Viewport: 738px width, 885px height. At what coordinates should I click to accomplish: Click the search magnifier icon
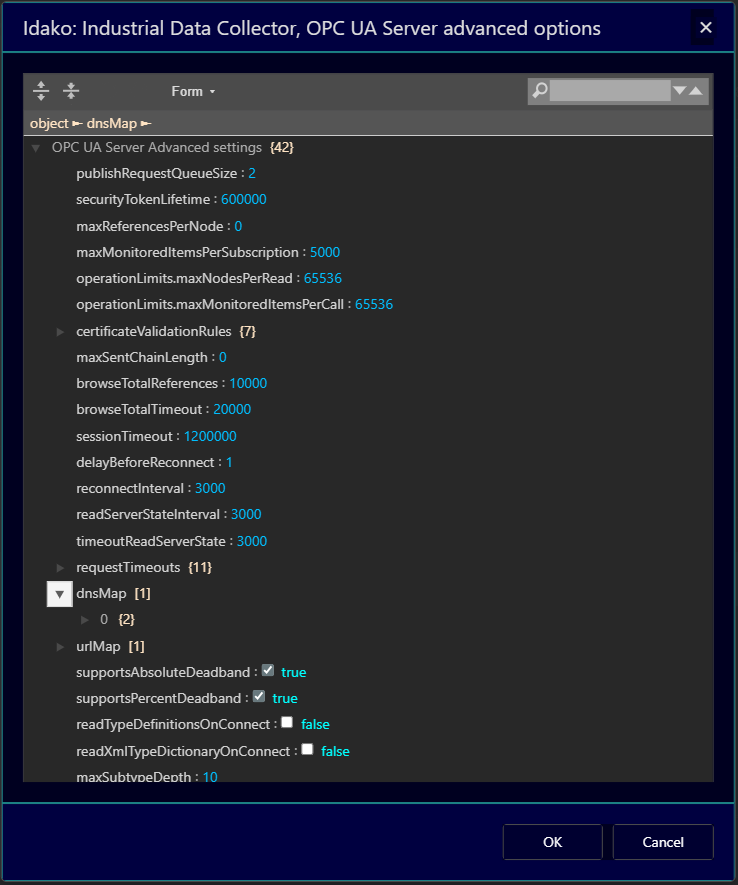[540, 91]
